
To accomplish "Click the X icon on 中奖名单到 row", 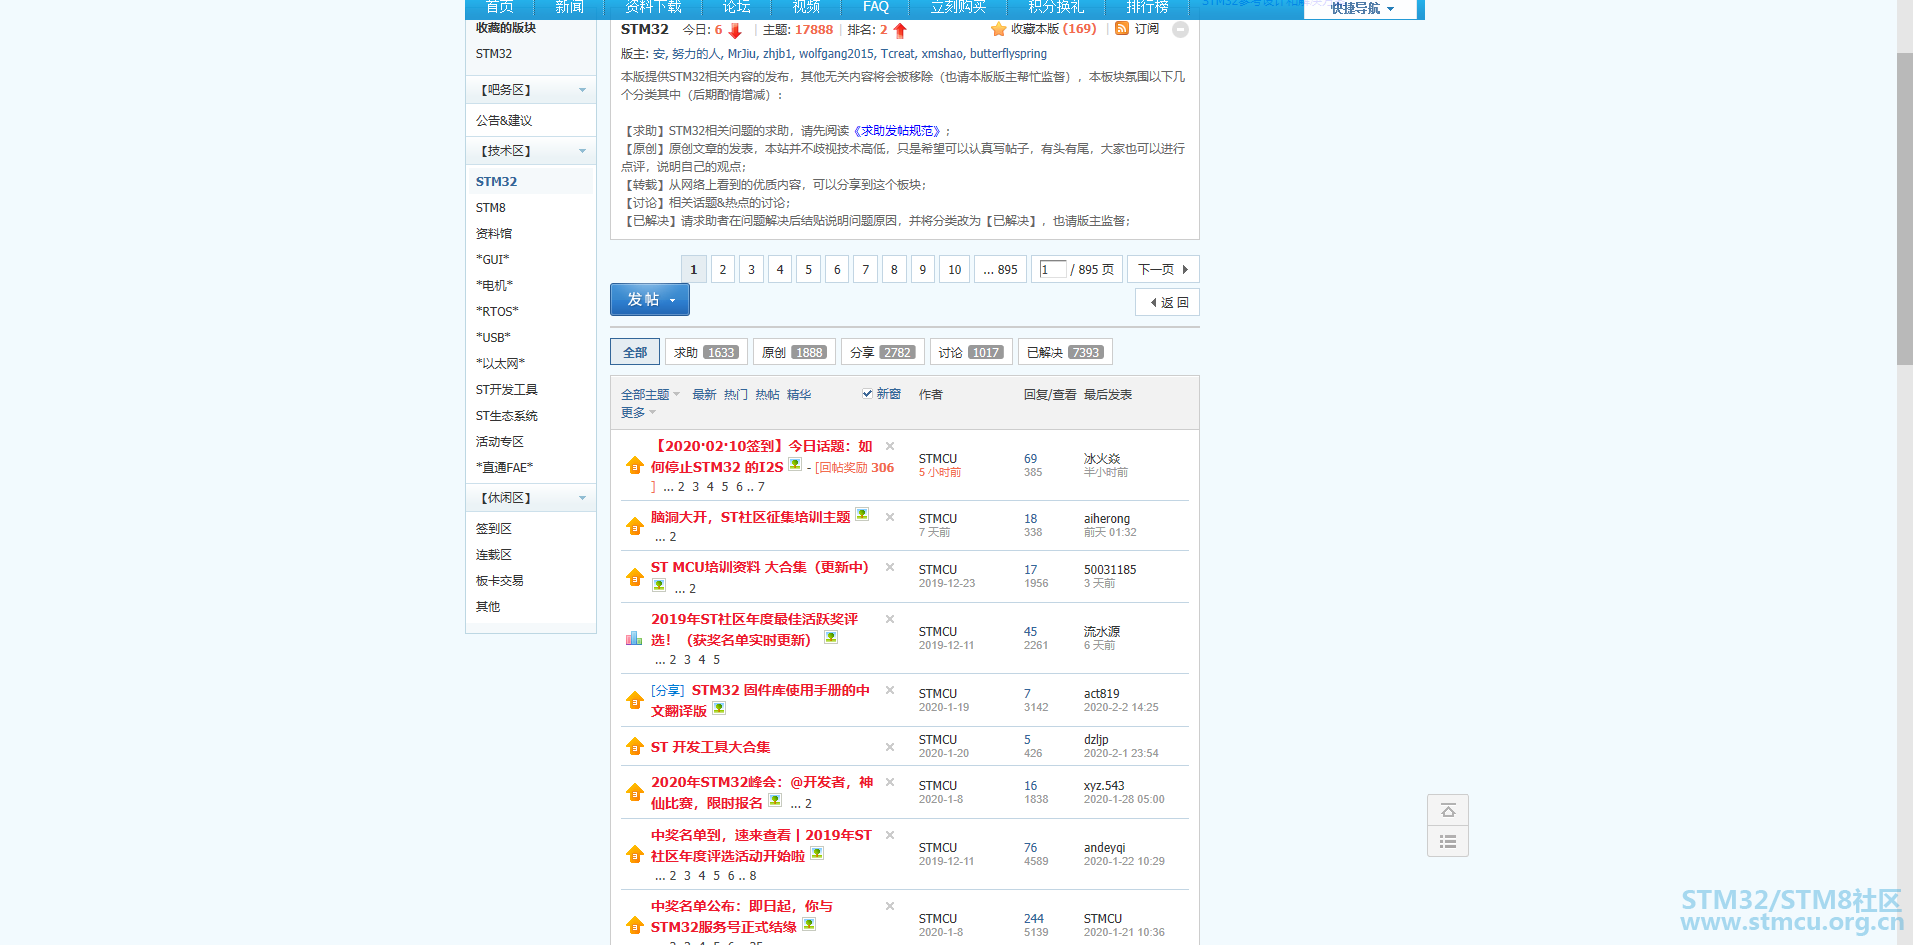I will point(890,835).
